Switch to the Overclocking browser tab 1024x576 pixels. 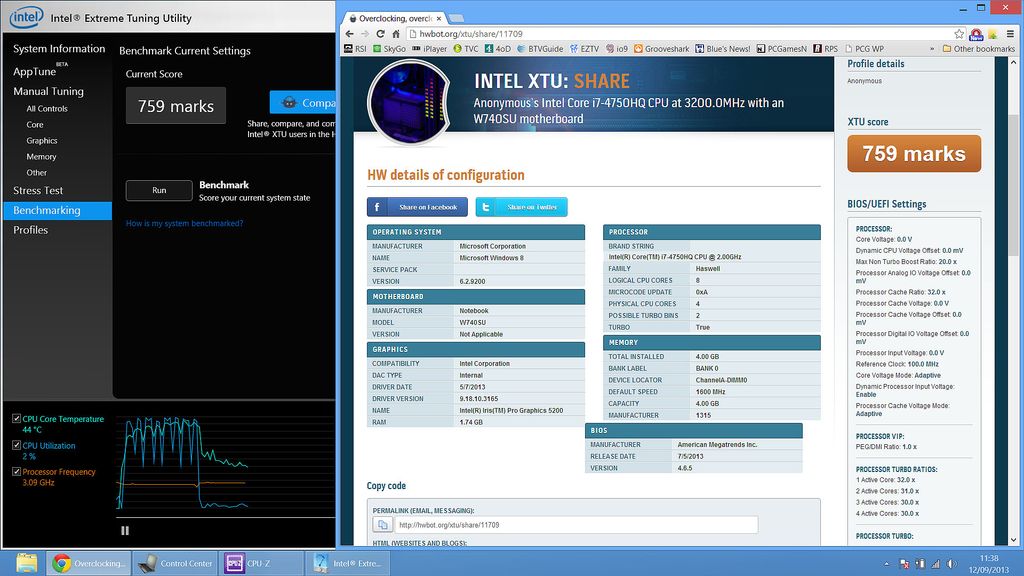pyautogui.click(x=390, y=17)
